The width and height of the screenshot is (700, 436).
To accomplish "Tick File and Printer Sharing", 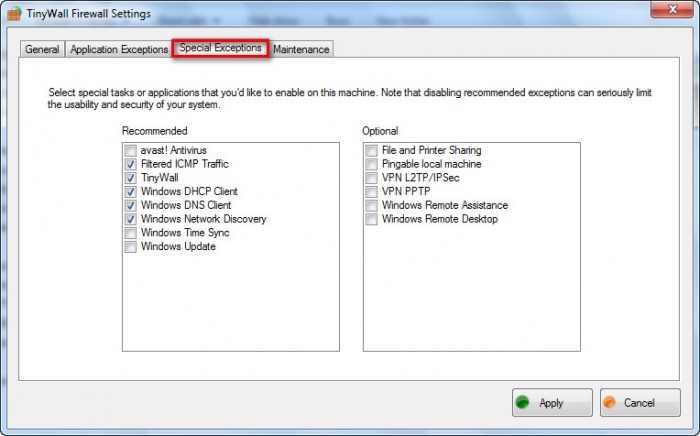I will coord(371,150).
